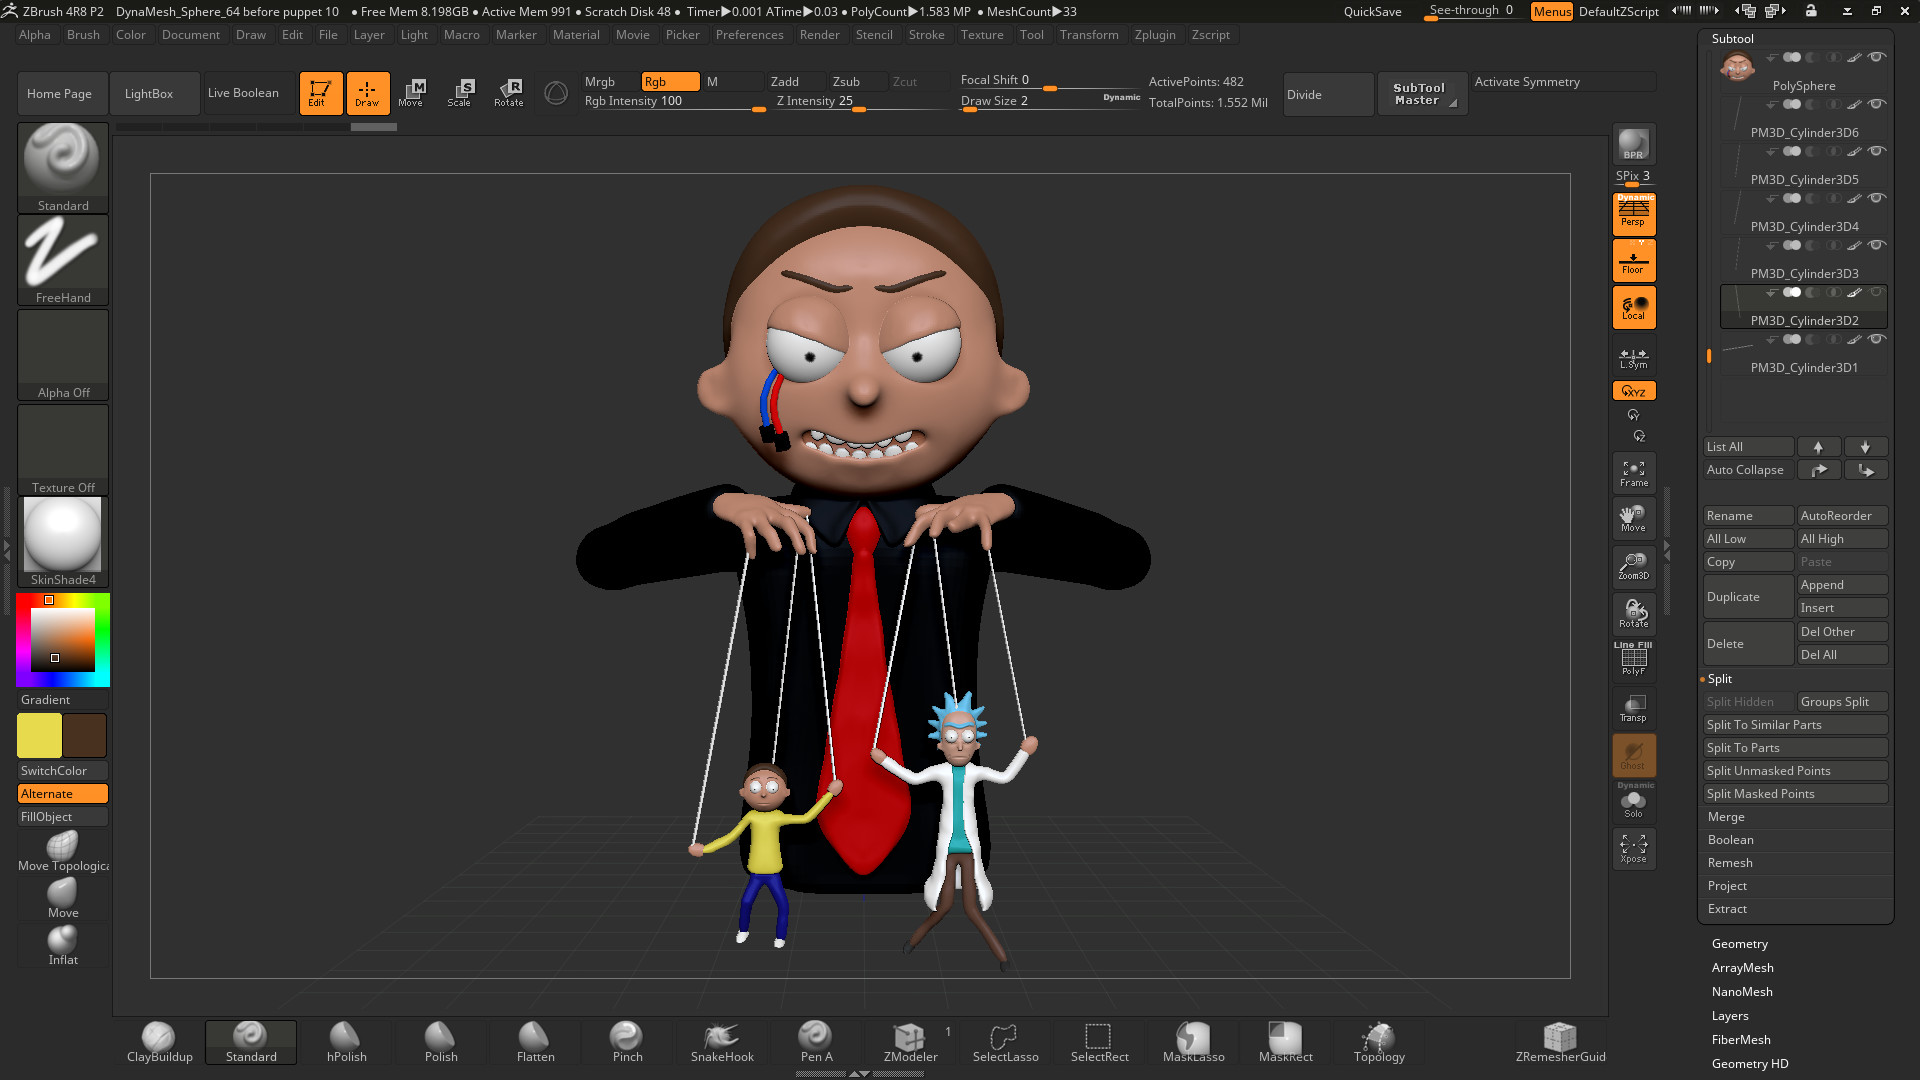Viewport: 1920px width, 1080px height.
Task: Open the Brush menu
Action: (83, 35)
